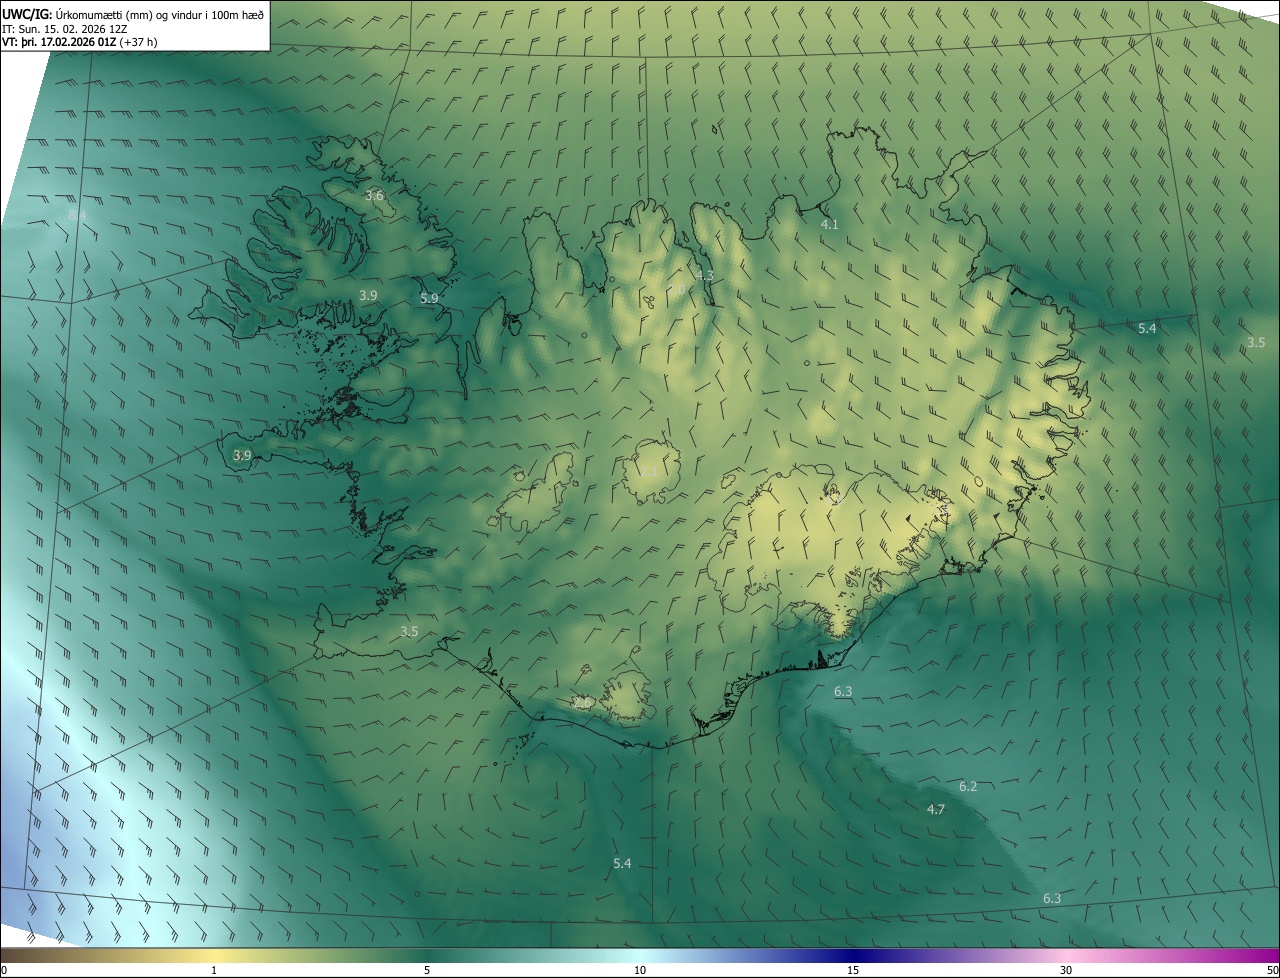
Task: Click the "0" tick on the color scale
Action: tap(4, 970)
